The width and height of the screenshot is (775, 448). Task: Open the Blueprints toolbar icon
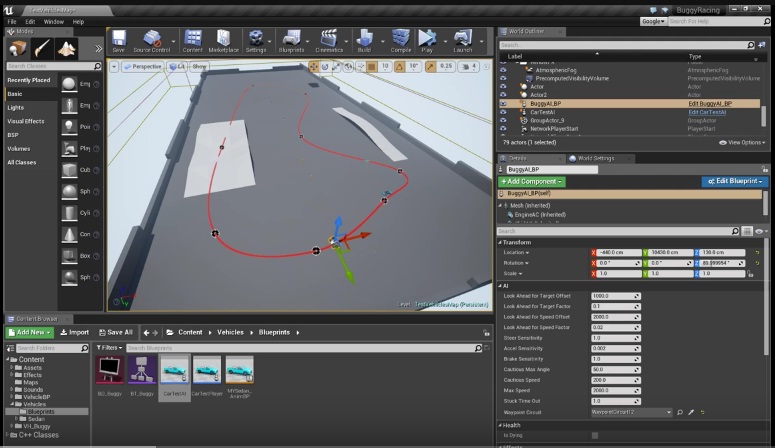pos(291,39)
